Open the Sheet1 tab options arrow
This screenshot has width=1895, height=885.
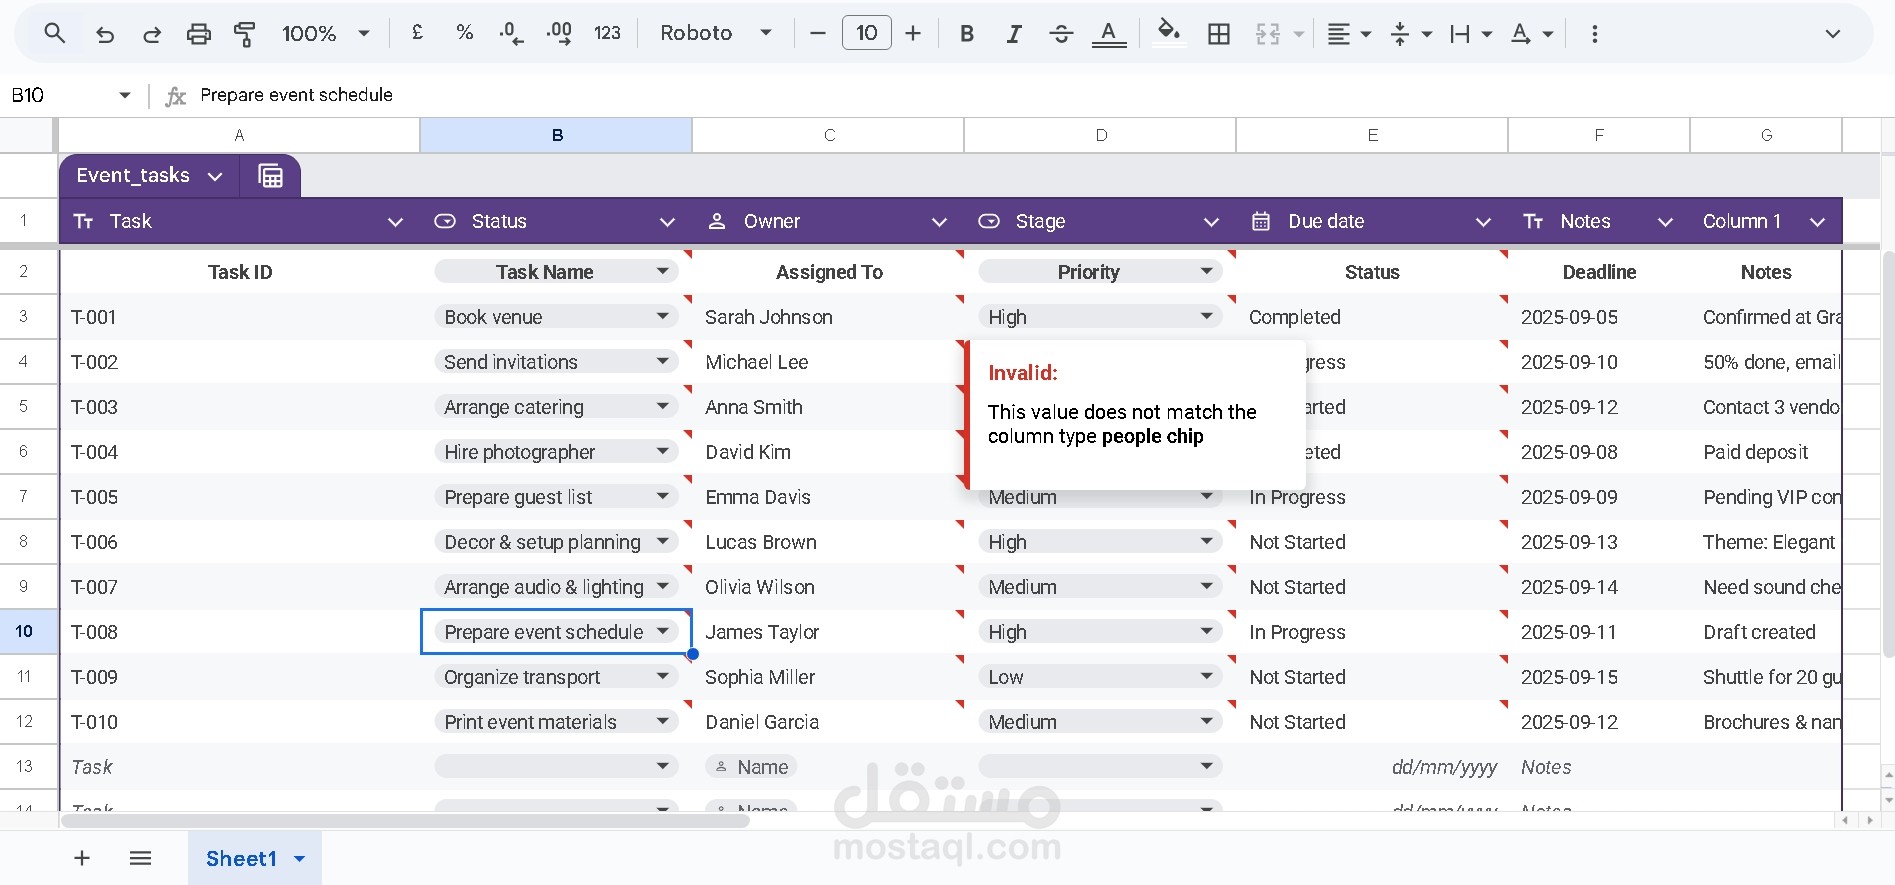coord(299,859)
